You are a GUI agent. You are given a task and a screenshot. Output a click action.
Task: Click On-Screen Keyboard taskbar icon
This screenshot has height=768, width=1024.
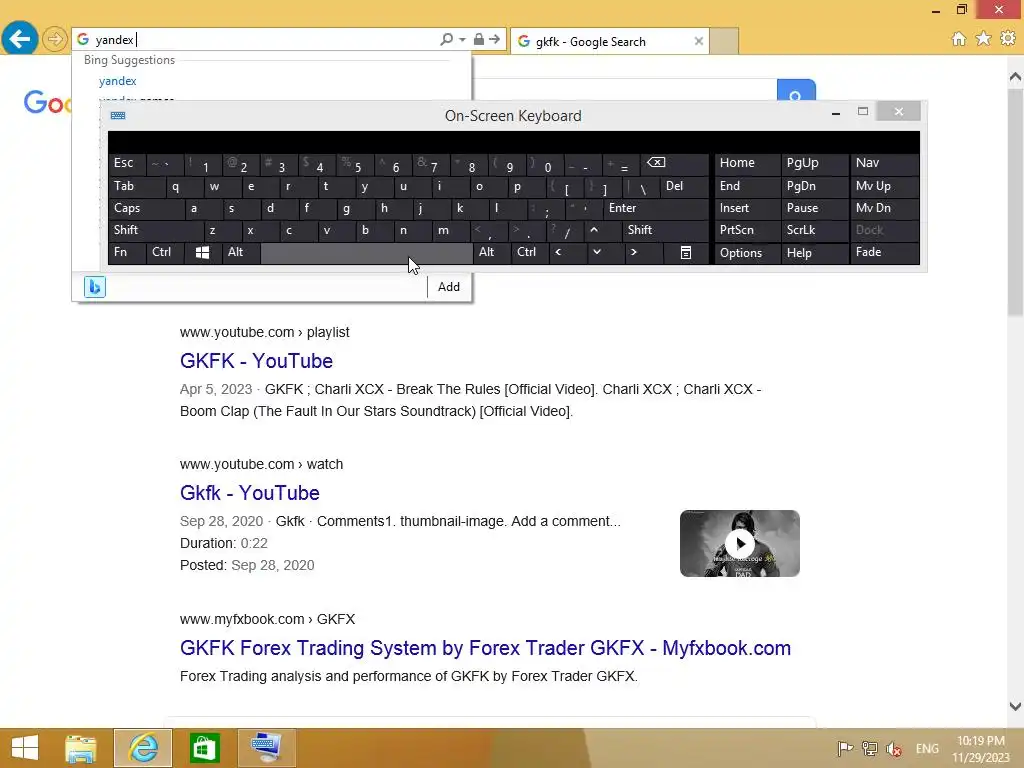(266, 748)
